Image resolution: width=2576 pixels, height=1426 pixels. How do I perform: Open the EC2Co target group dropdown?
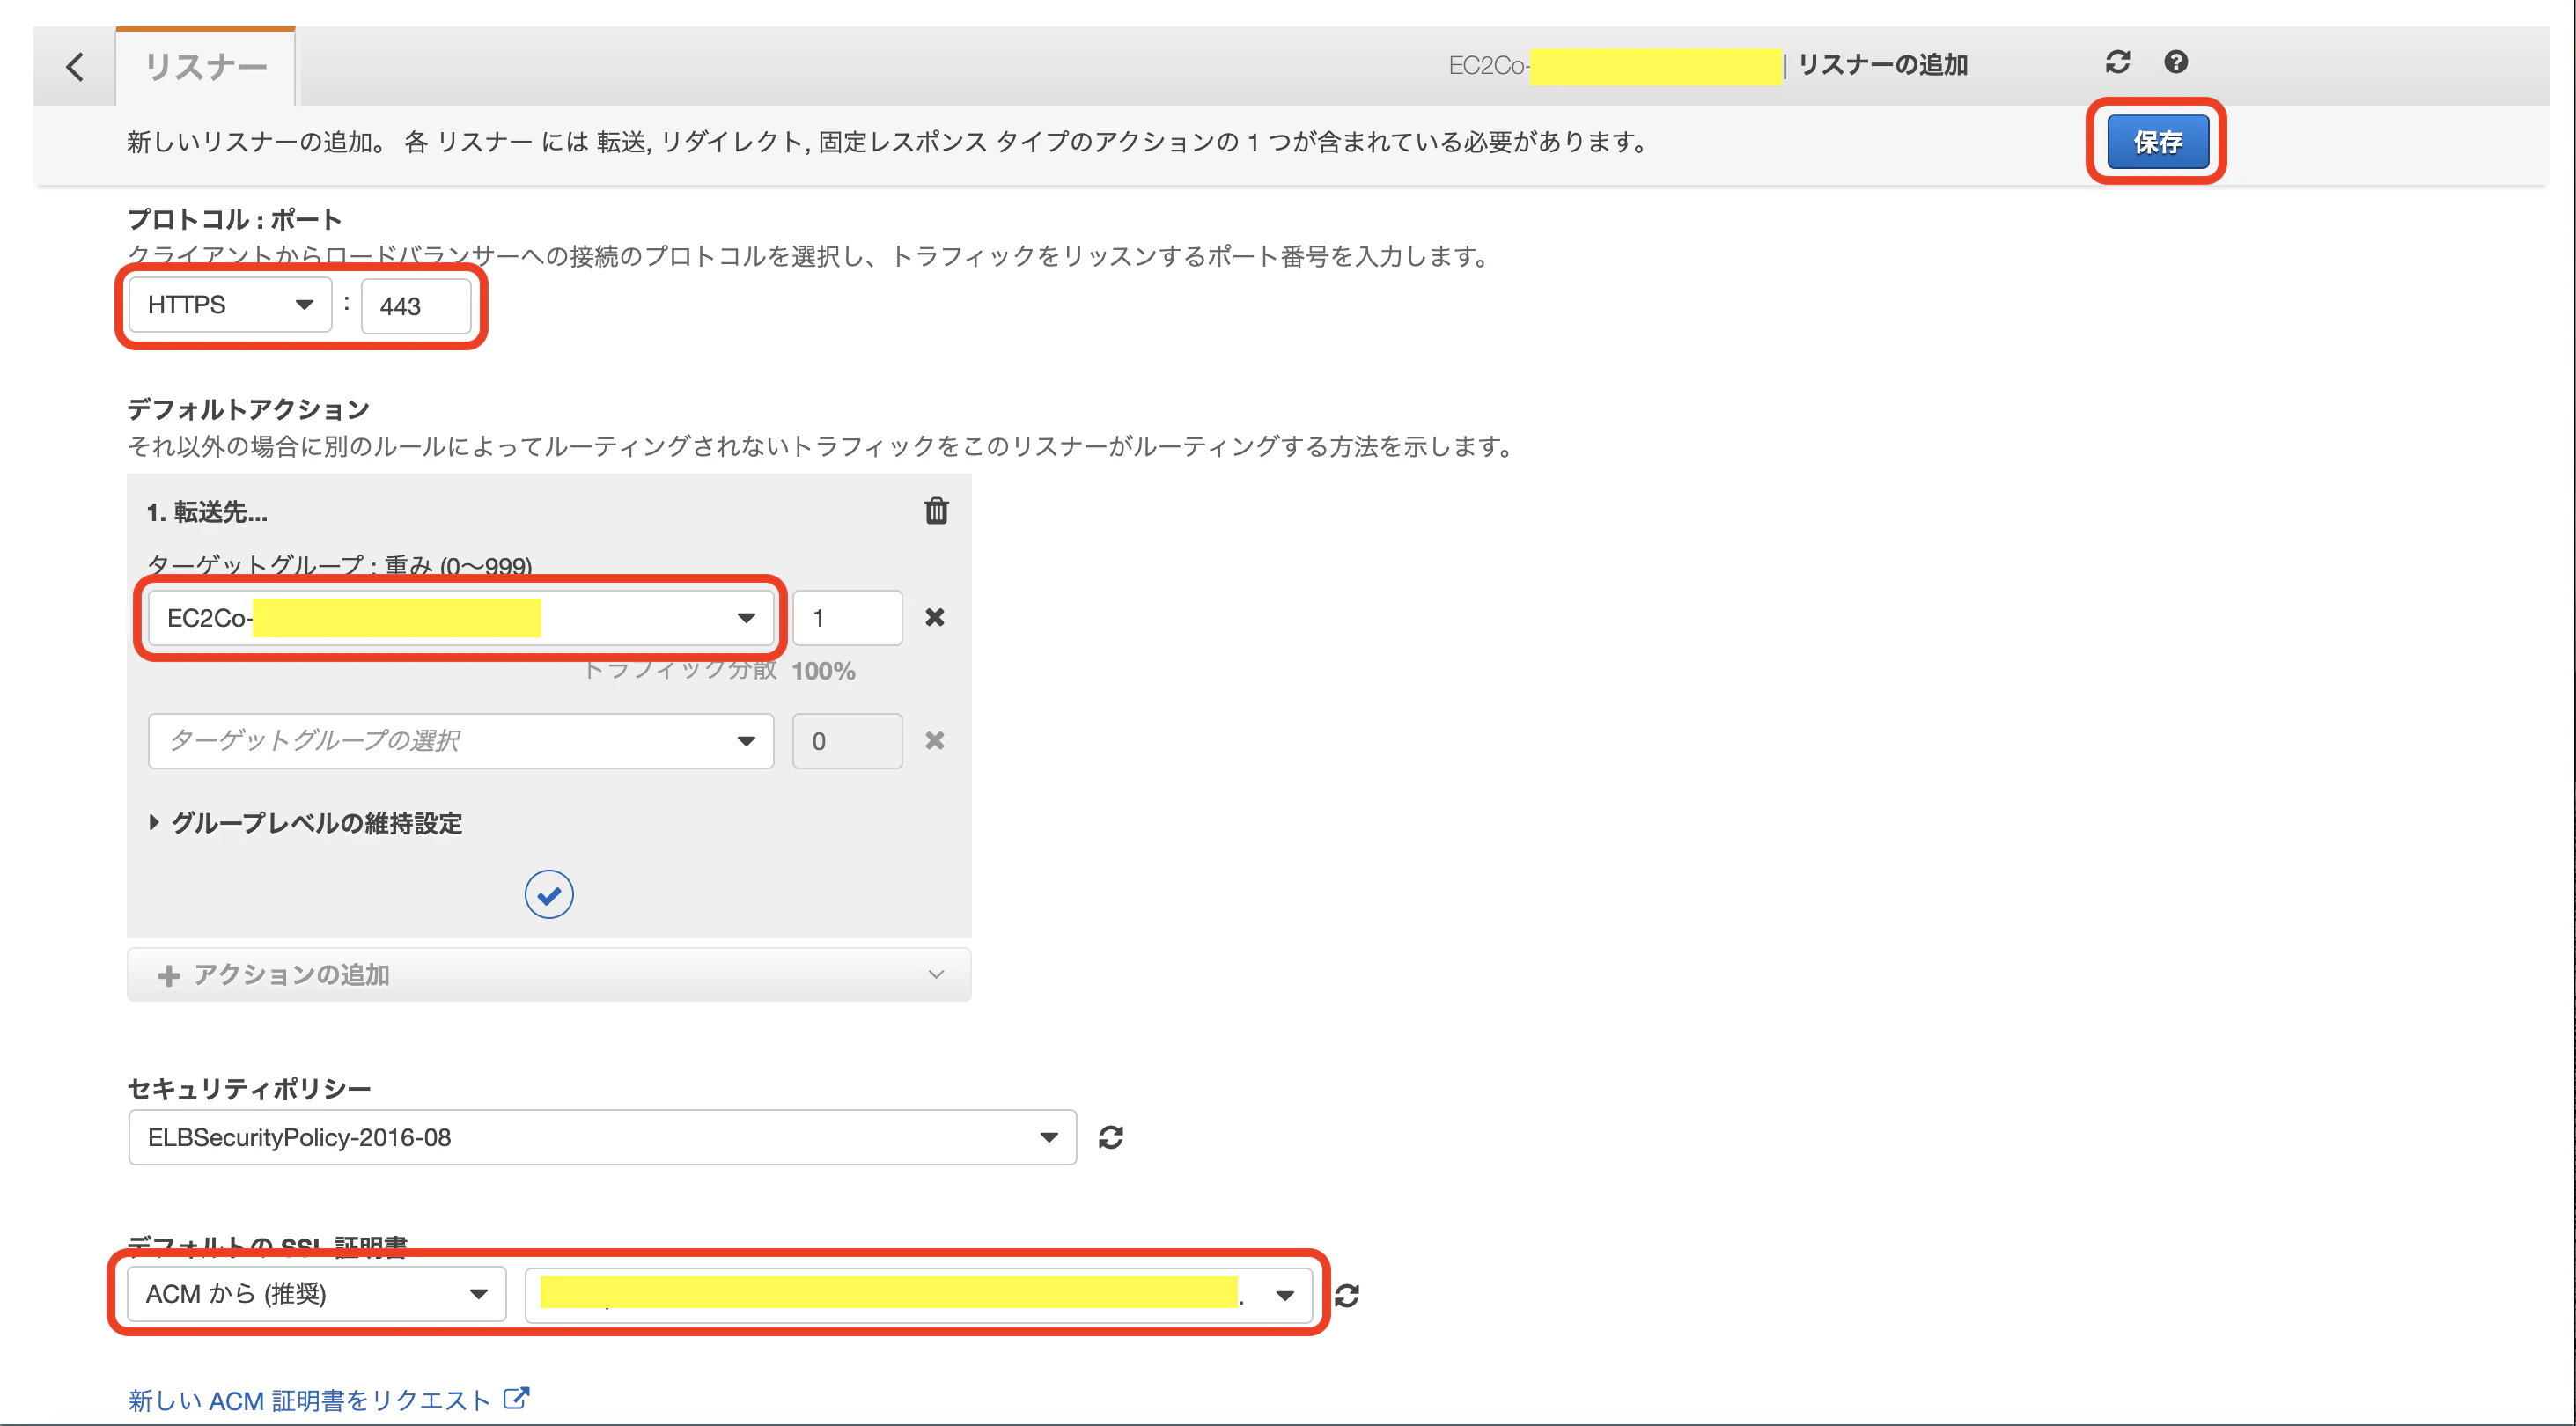(460, 618)
